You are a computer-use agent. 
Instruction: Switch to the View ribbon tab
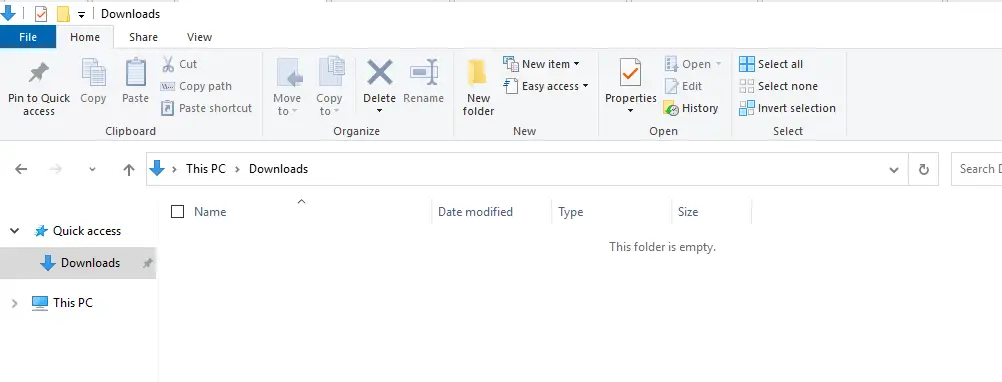[199, 37]
